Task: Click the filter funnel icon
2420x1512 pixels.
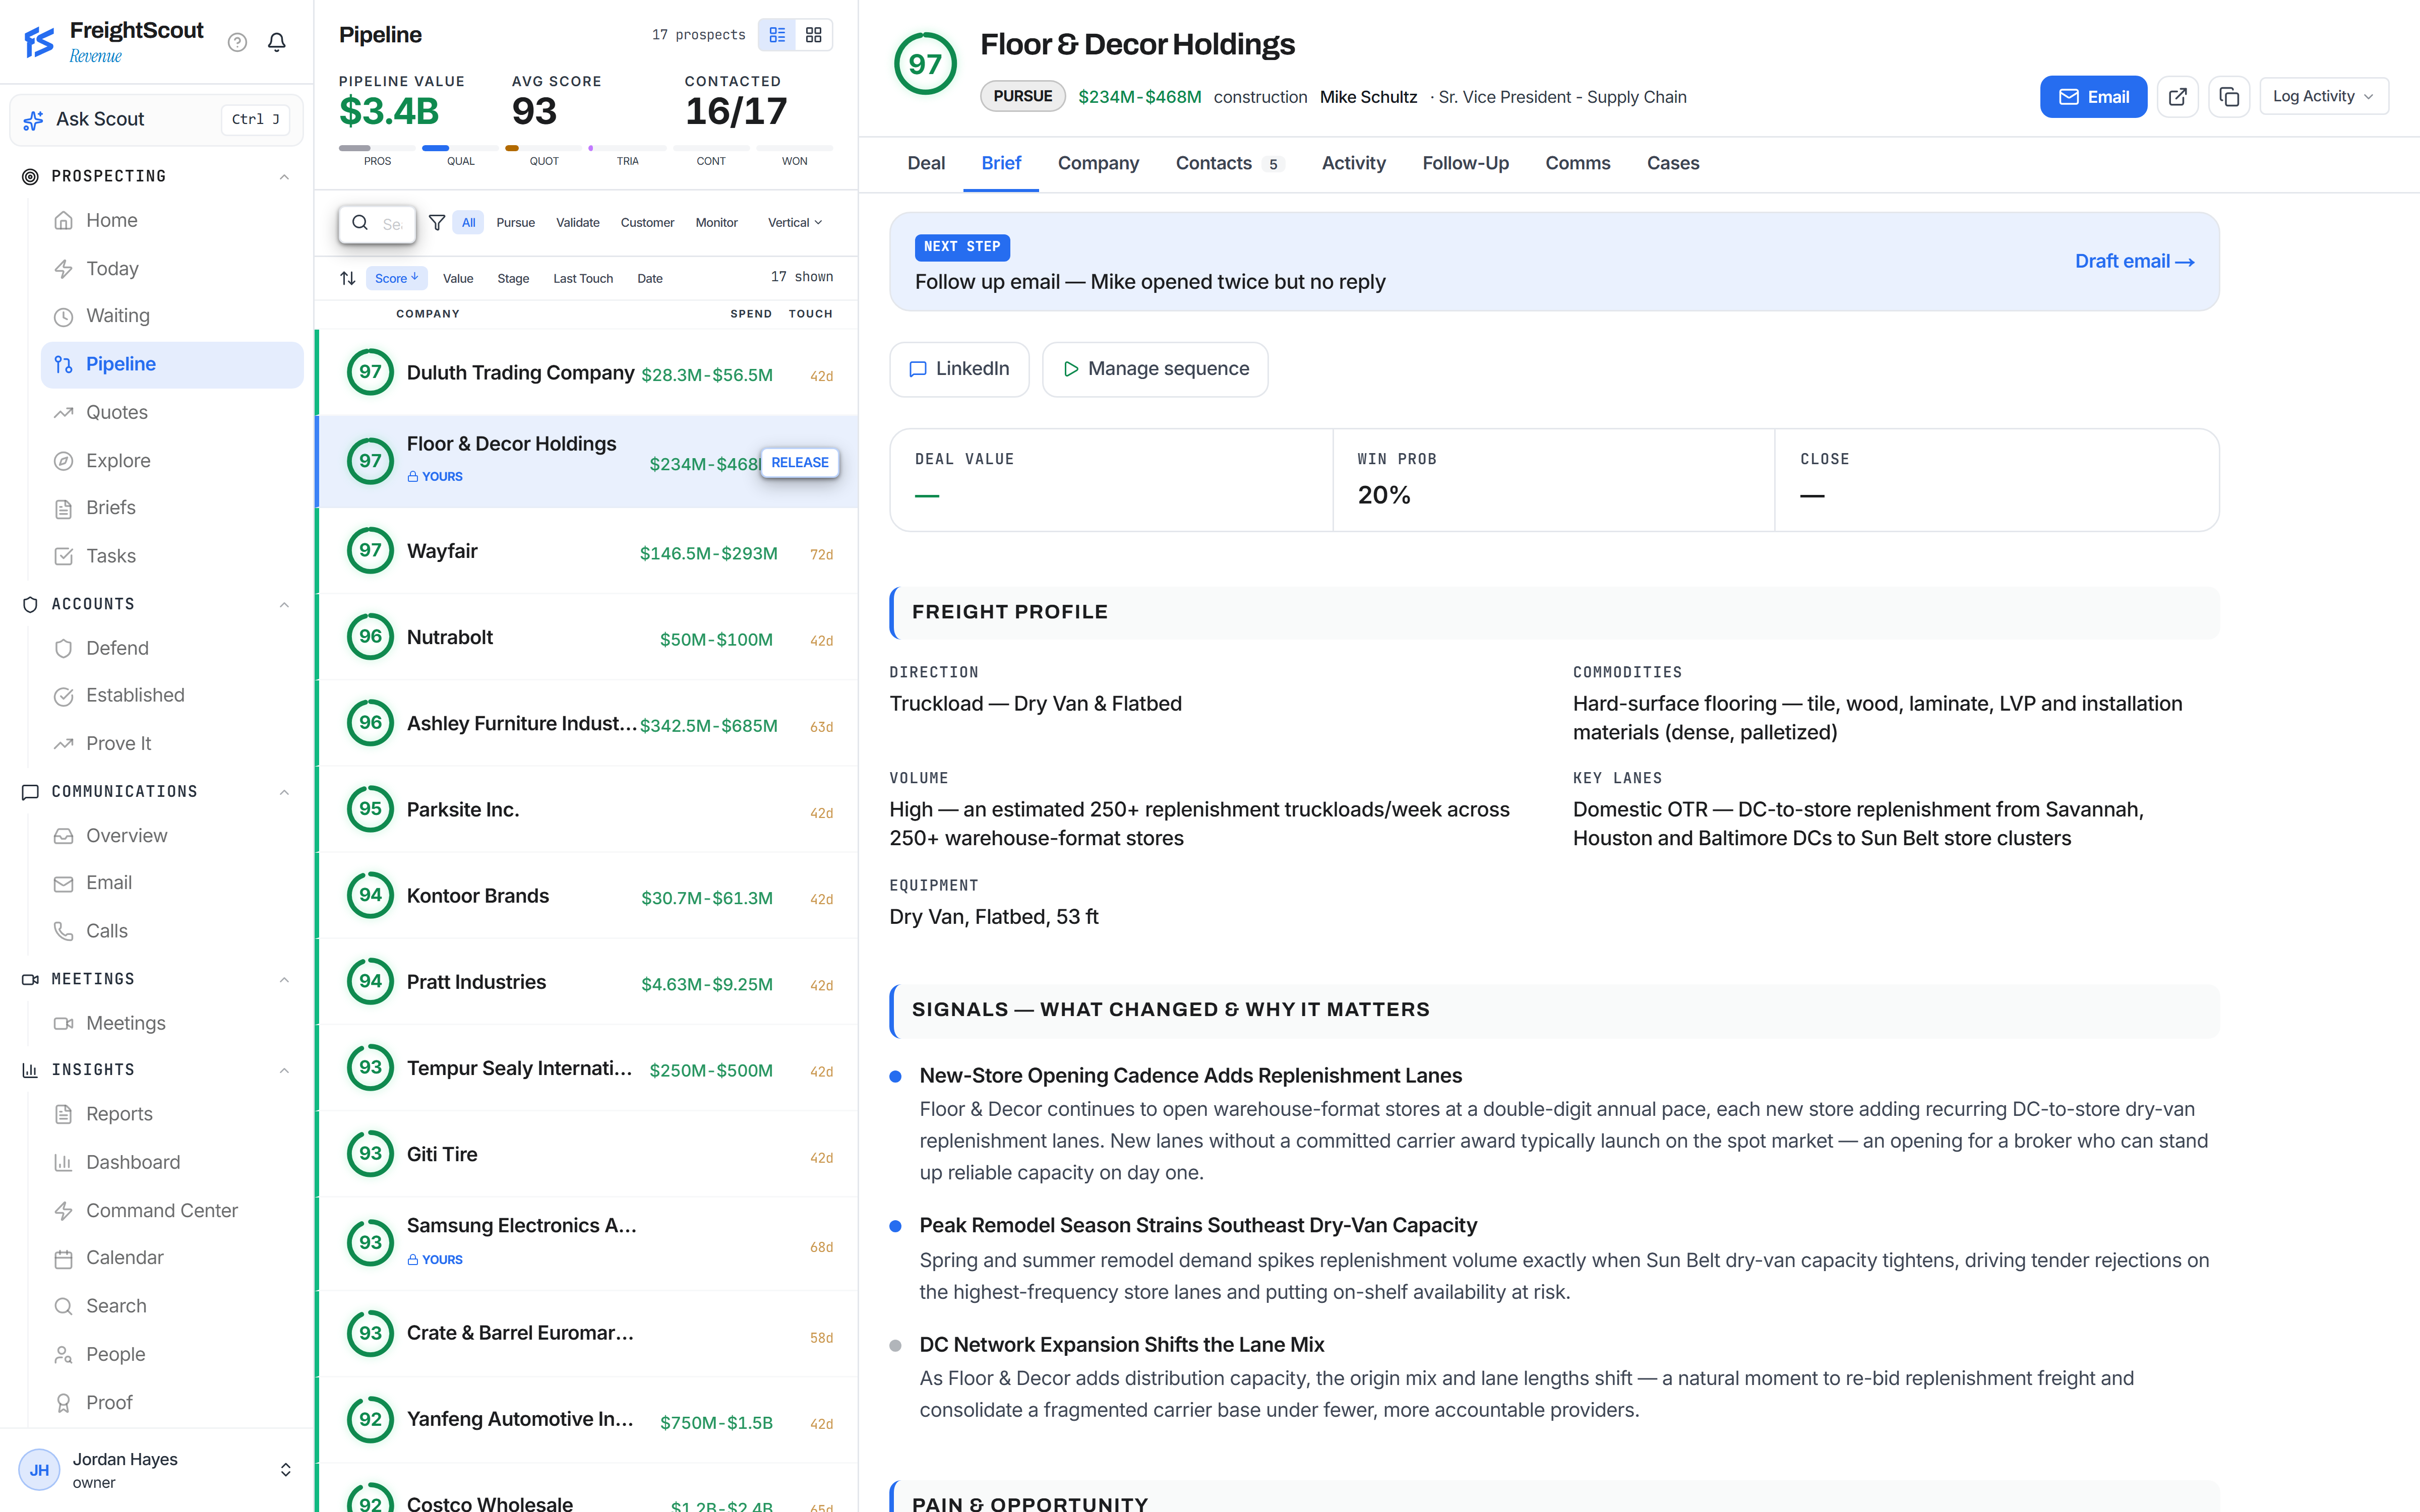Action: click(x=437, y=223)
